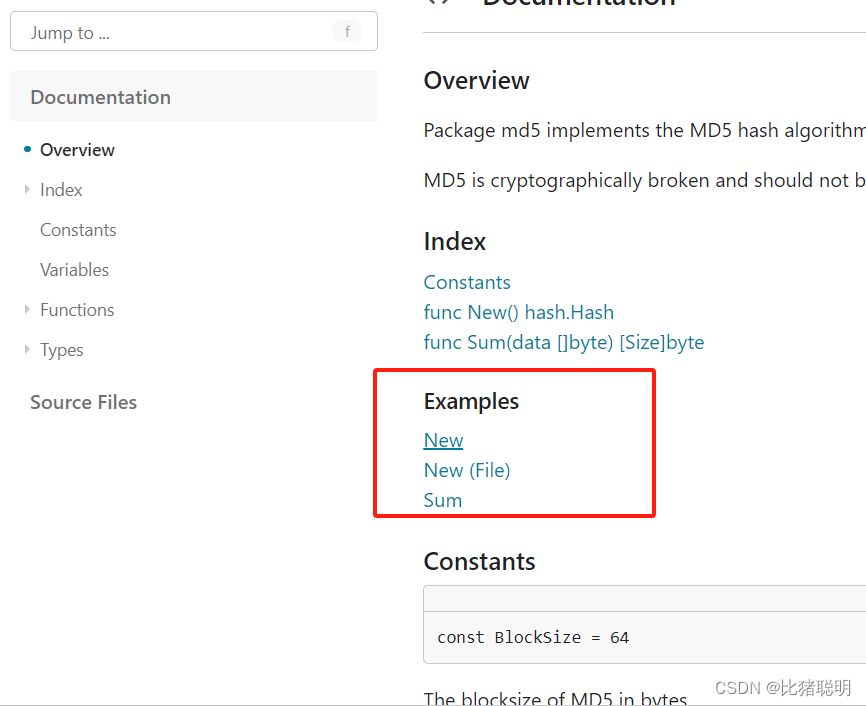The height and width of the screenshot is (706, 866).
Task: Select Variables in the sidebar
Action: tap(74, 269)
